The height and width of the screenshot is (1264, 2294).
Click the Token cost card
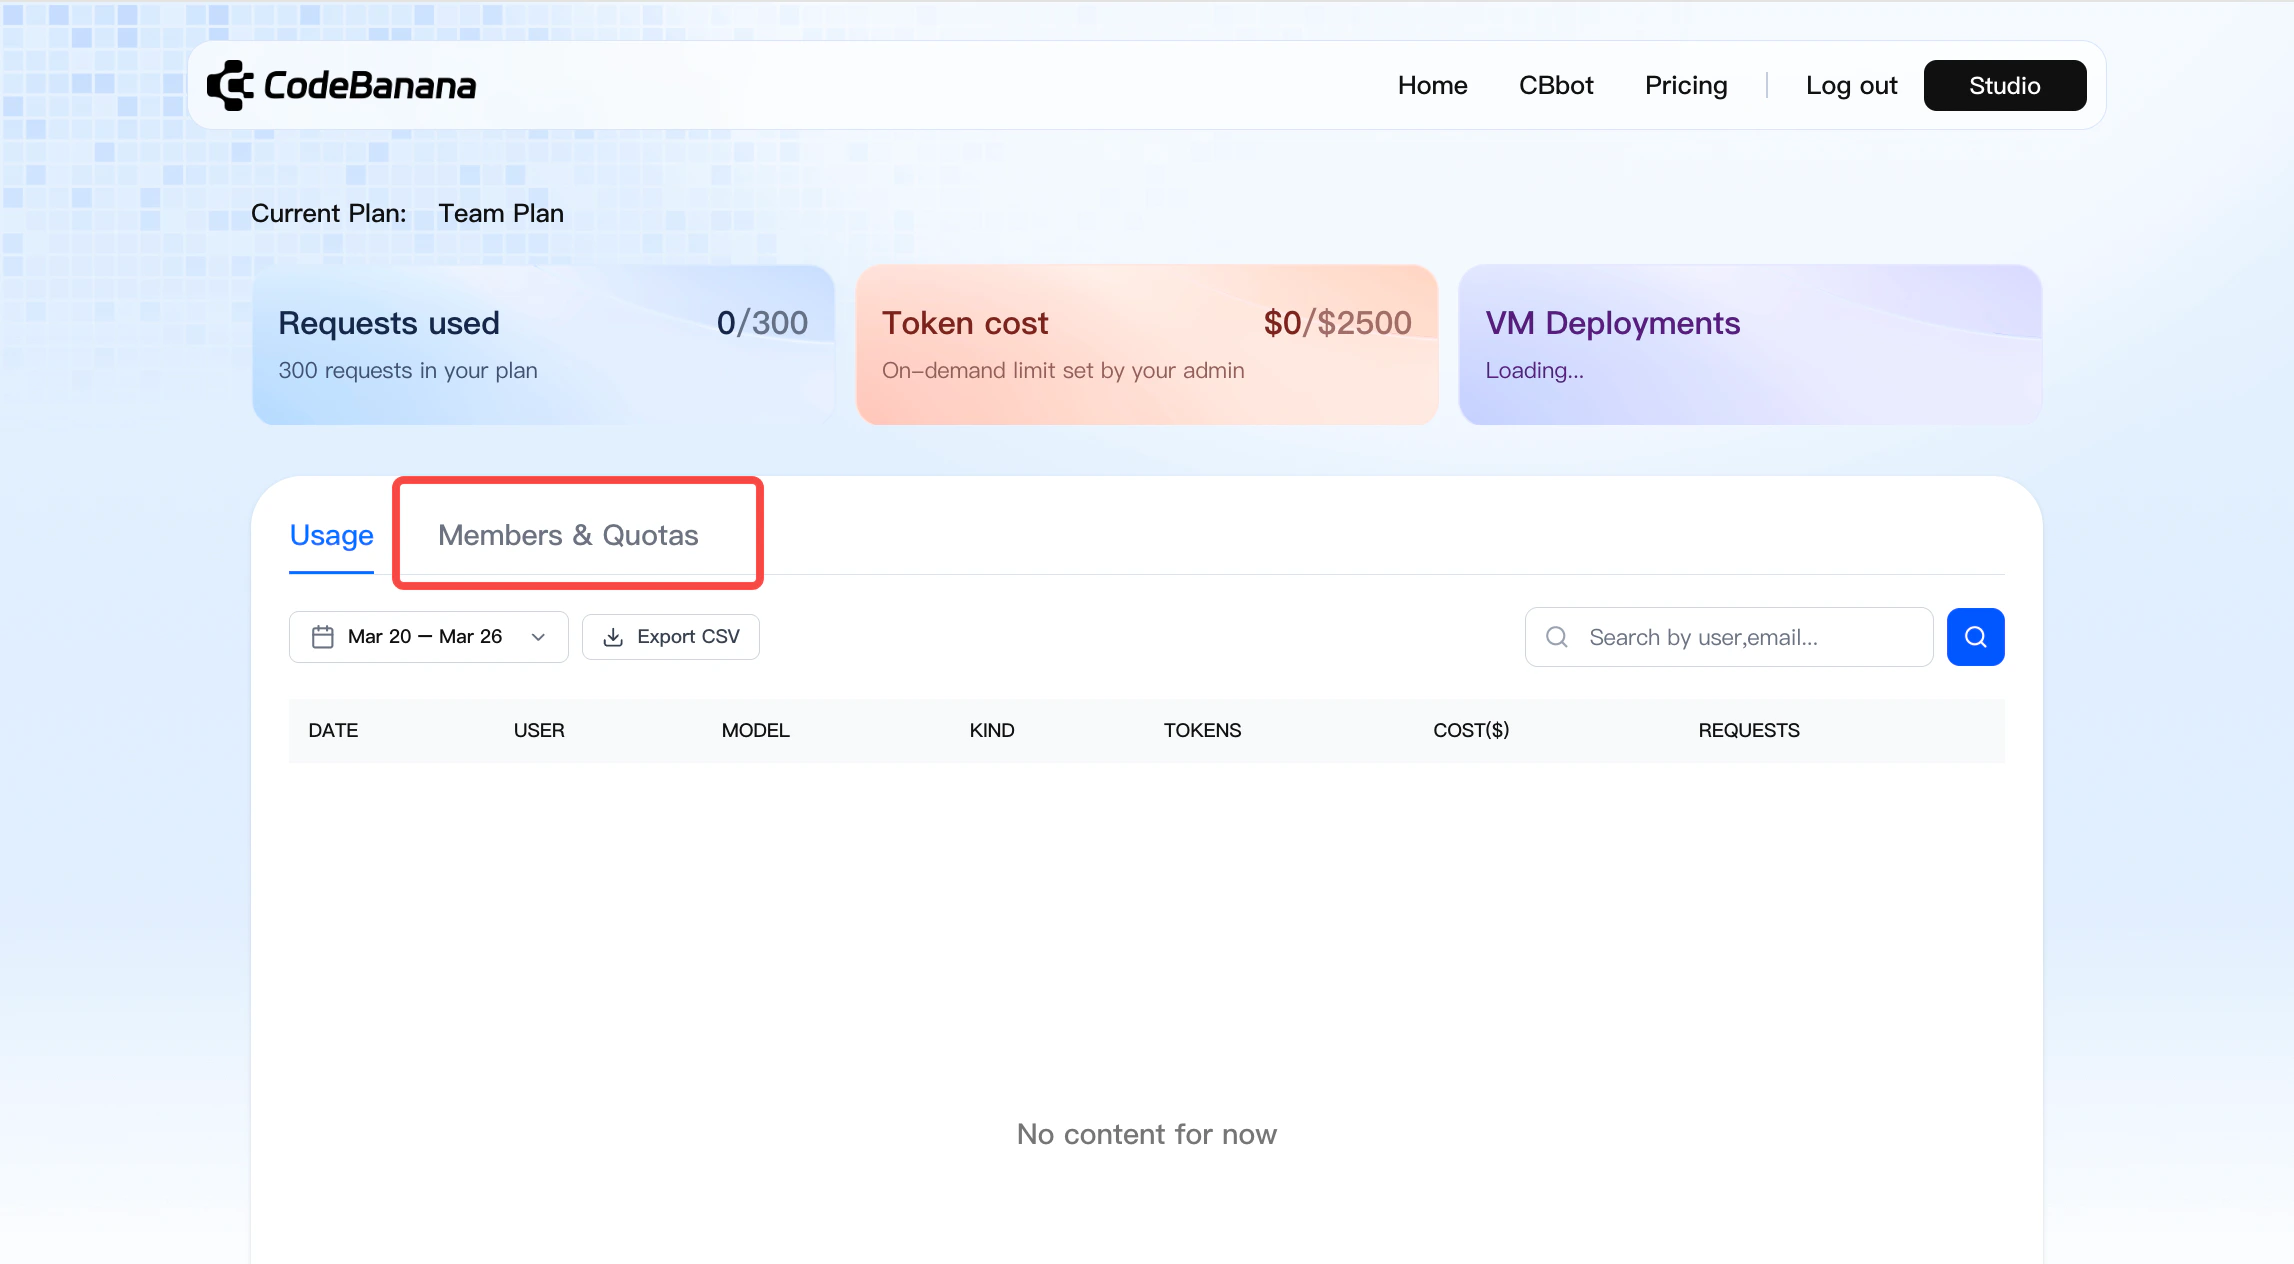(x=1146, y=345)
